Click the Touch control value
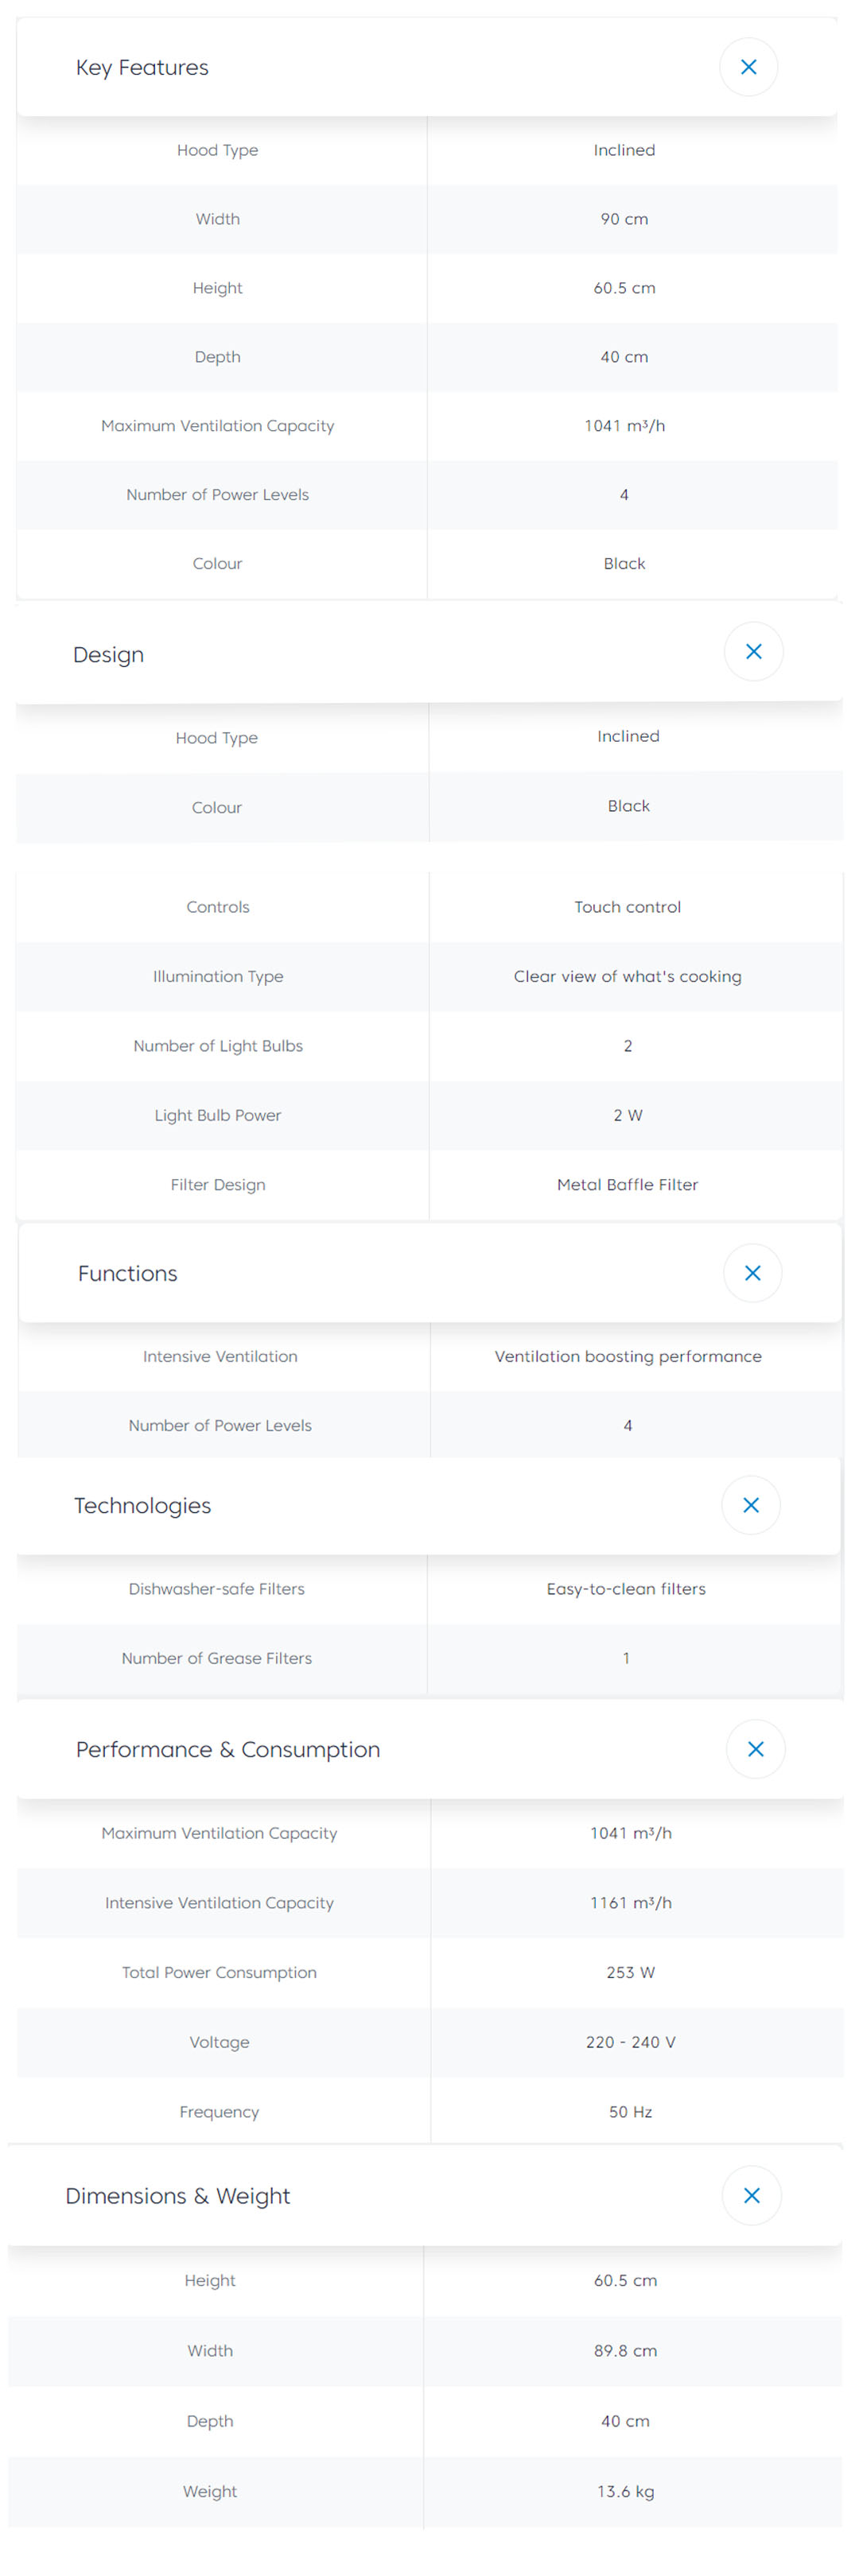Viewport: 859px width, 2576px height. 627,907
